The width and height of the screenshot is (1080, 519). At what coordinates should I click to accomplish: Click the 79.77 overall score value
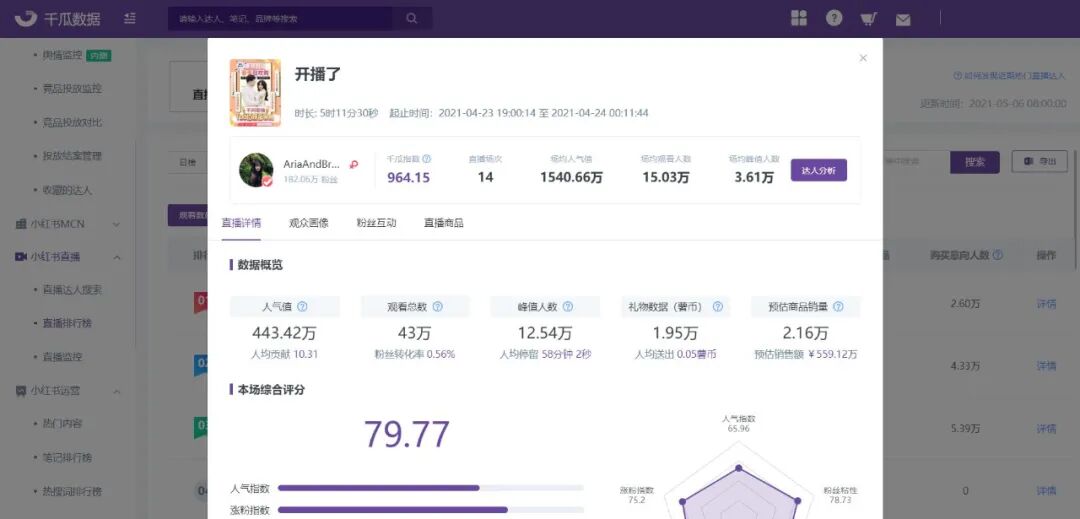(406, 434)
